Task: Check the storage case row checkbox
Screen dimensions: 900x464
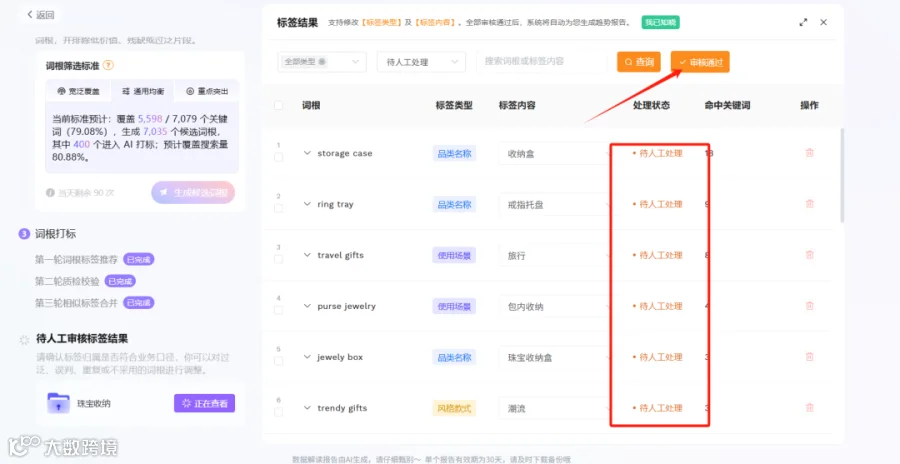Action: point(278,157)
